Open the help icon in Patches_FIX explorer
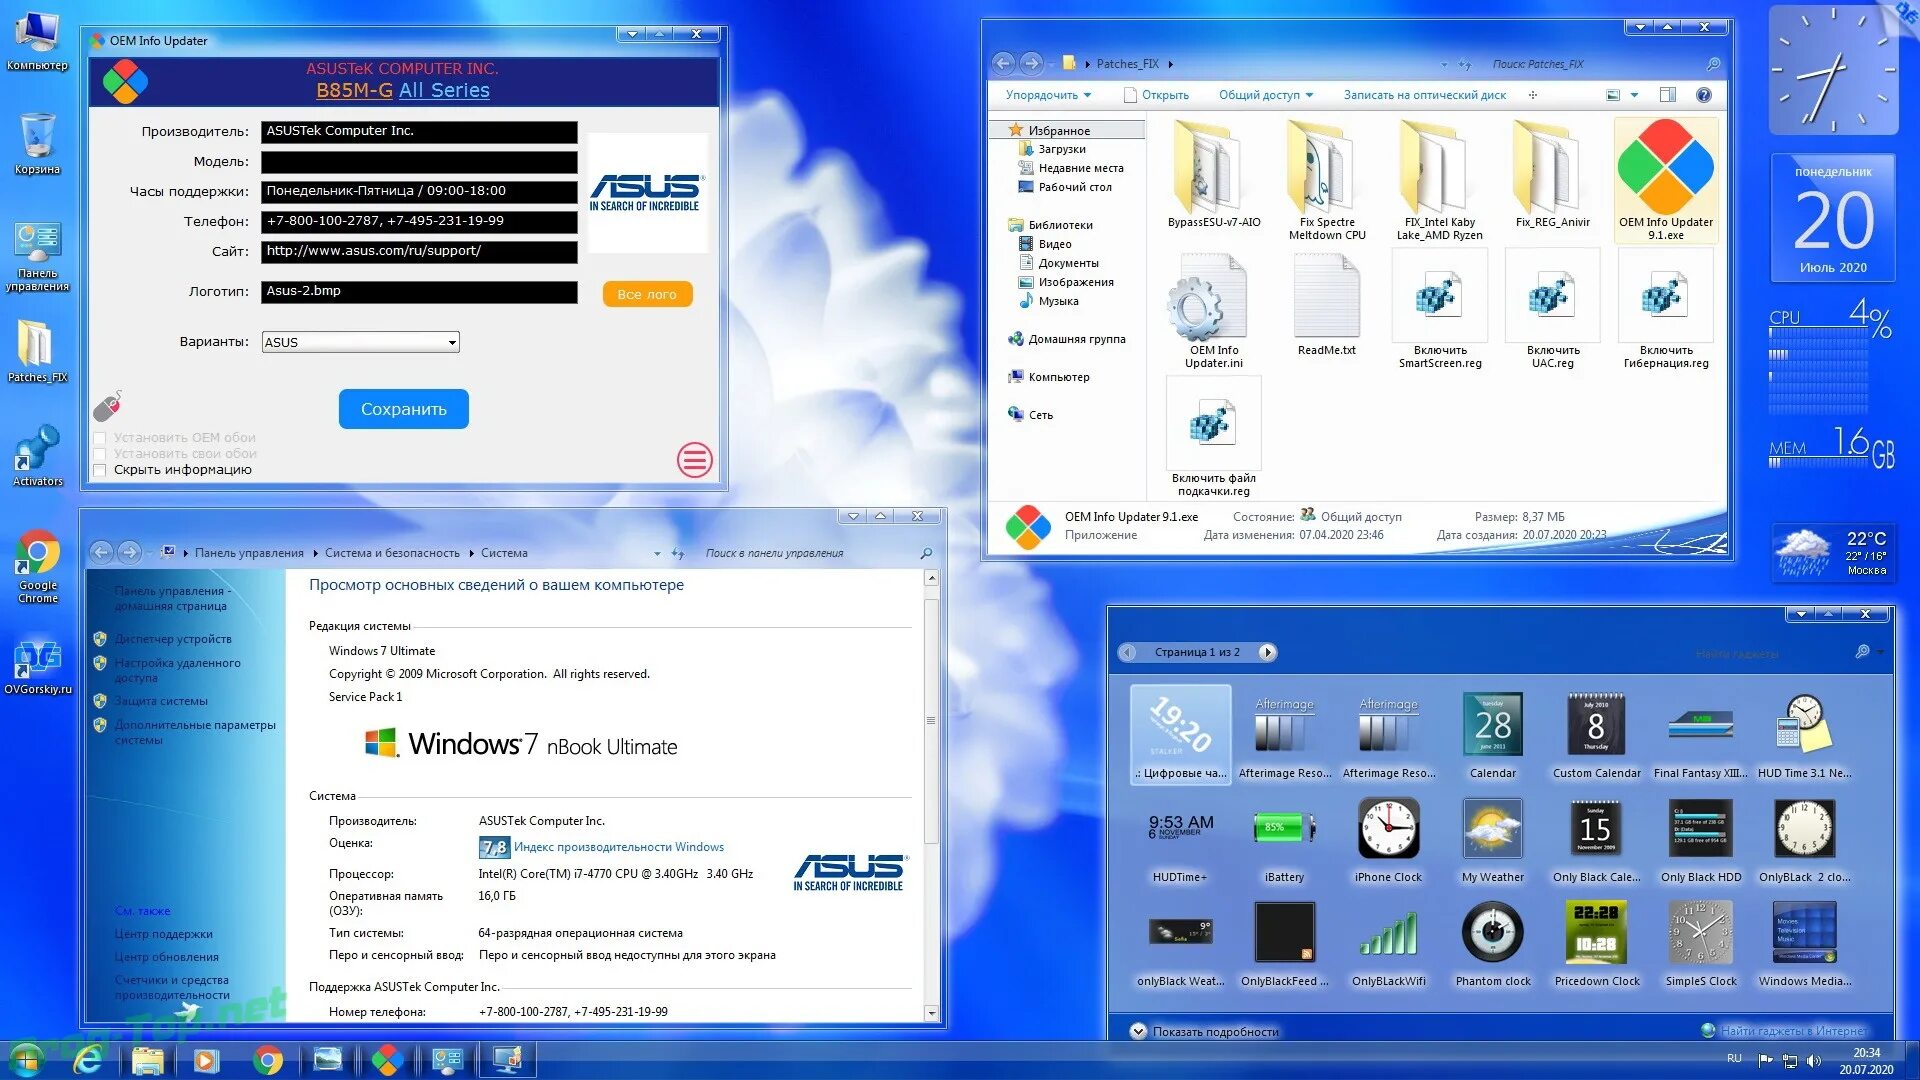Screen dimensions: 1920x1080 [x=1703, y=95]
